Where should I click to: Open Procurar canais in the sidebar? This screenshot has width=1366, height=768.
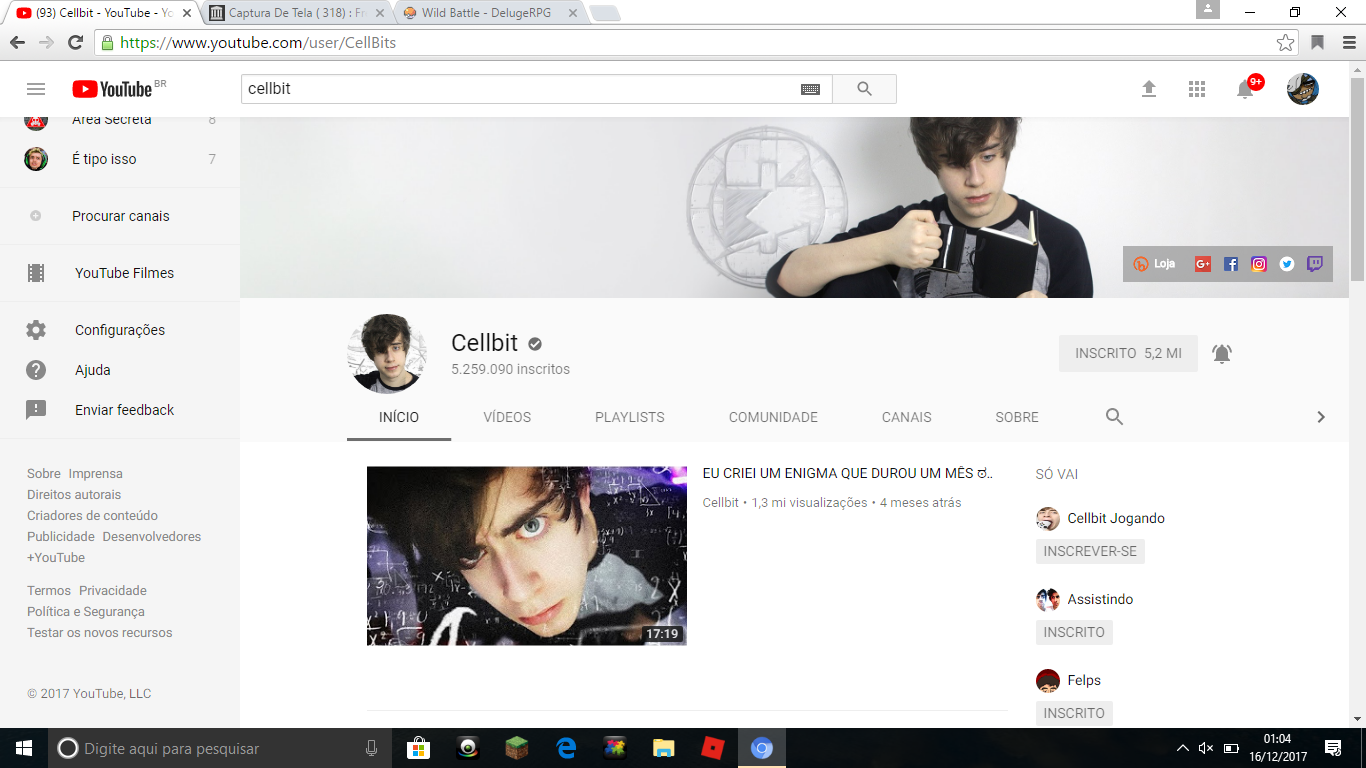coord(120,216)
